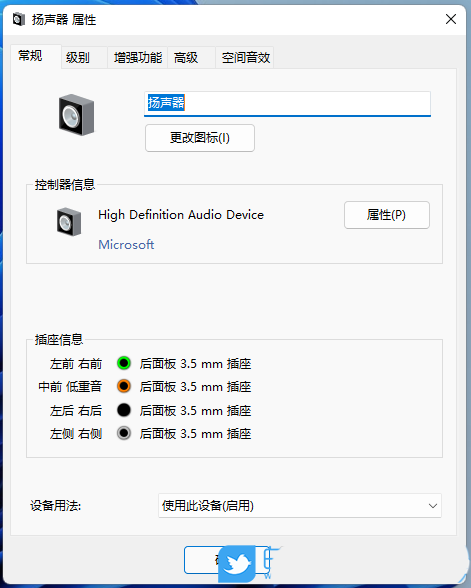Screen dimensions: 471x588
Task: Close the 扬声器 属性 dialog window
Action: pyautogui.click(x=451, y=19)
